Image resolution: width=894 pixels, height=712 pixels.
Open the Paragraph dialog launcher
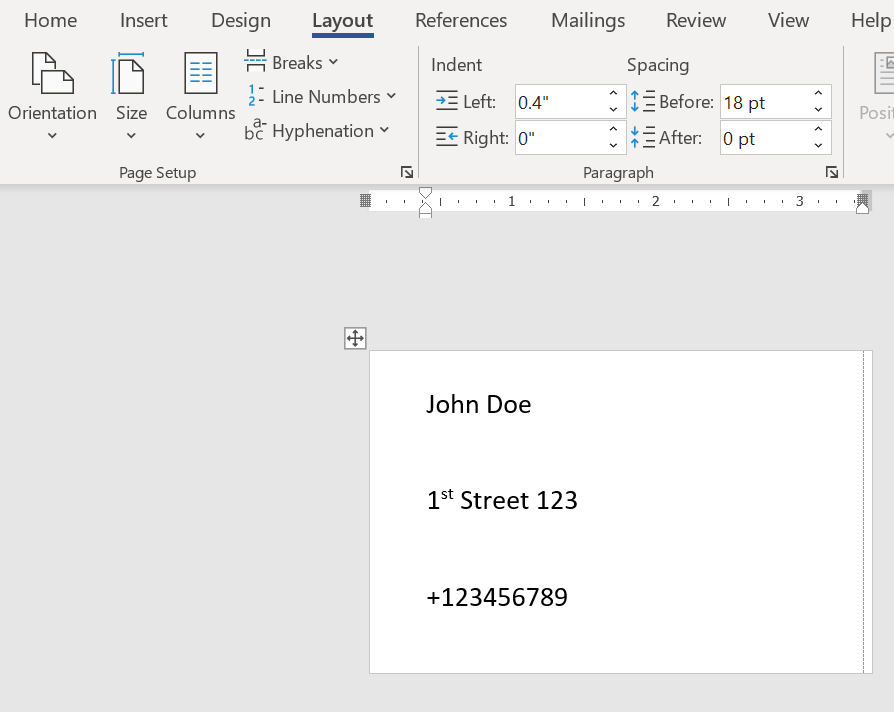coord(832,172)
